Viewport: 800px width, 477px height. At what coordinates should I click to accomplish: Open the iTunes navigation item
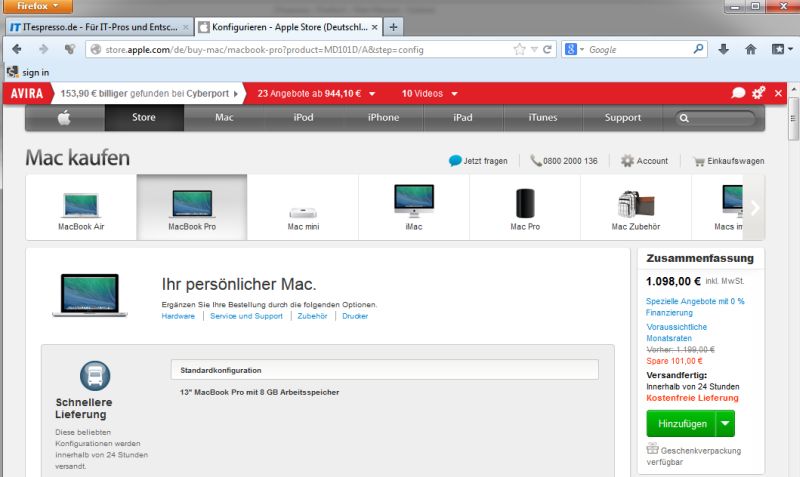point(543,117)
